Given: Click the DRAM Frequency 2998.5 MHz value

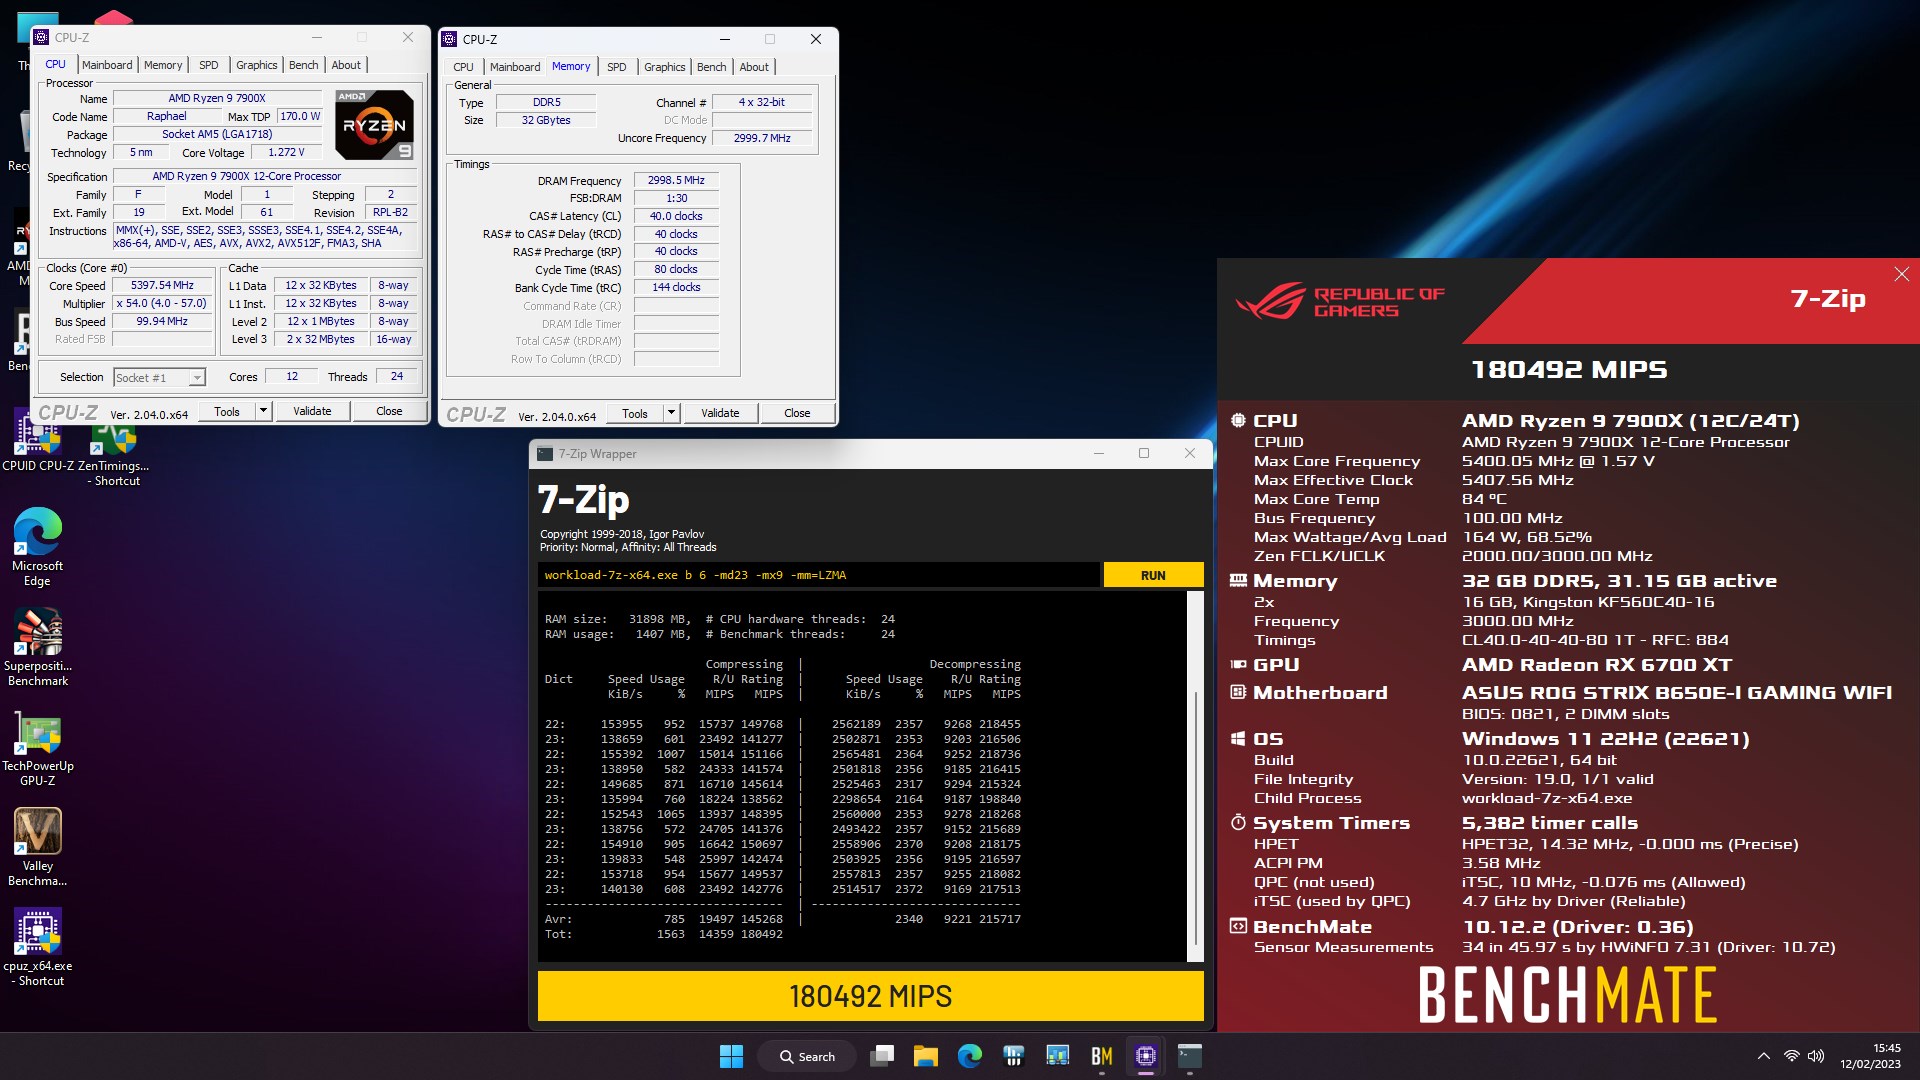Looking at the screenshot, I should [x=676, y=181].
